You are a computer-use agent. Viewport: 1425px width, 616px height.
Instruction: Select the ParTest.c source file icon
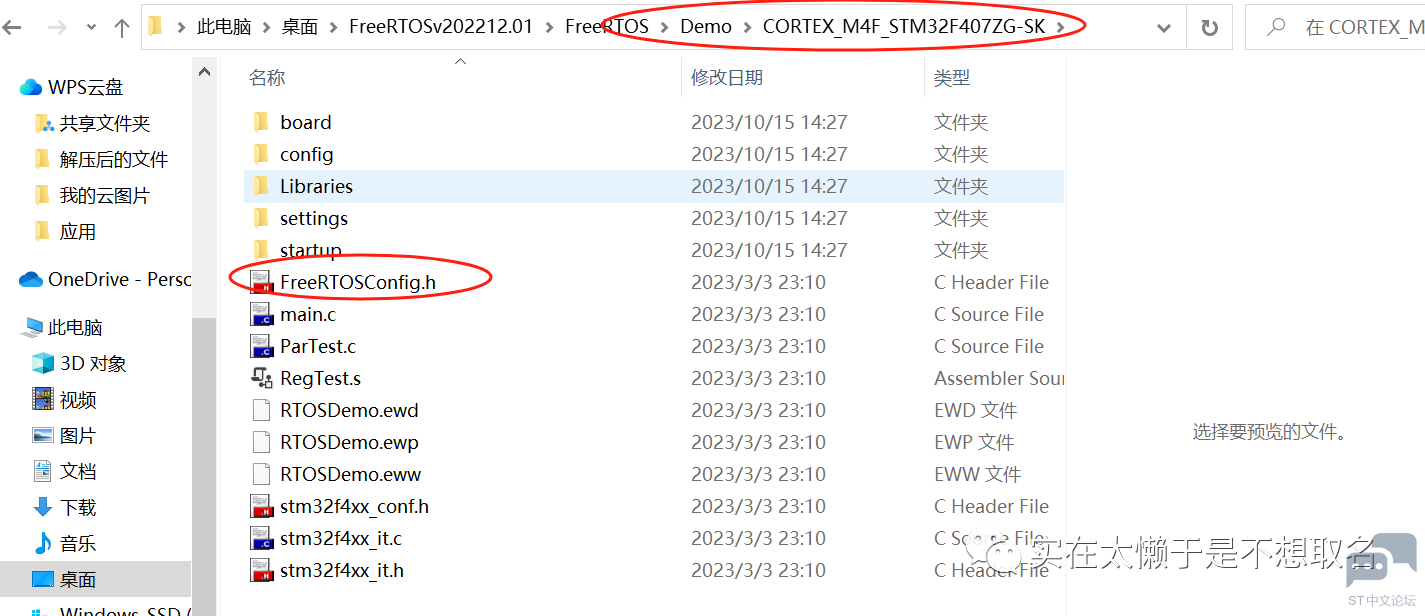click(x=262, y=346)
